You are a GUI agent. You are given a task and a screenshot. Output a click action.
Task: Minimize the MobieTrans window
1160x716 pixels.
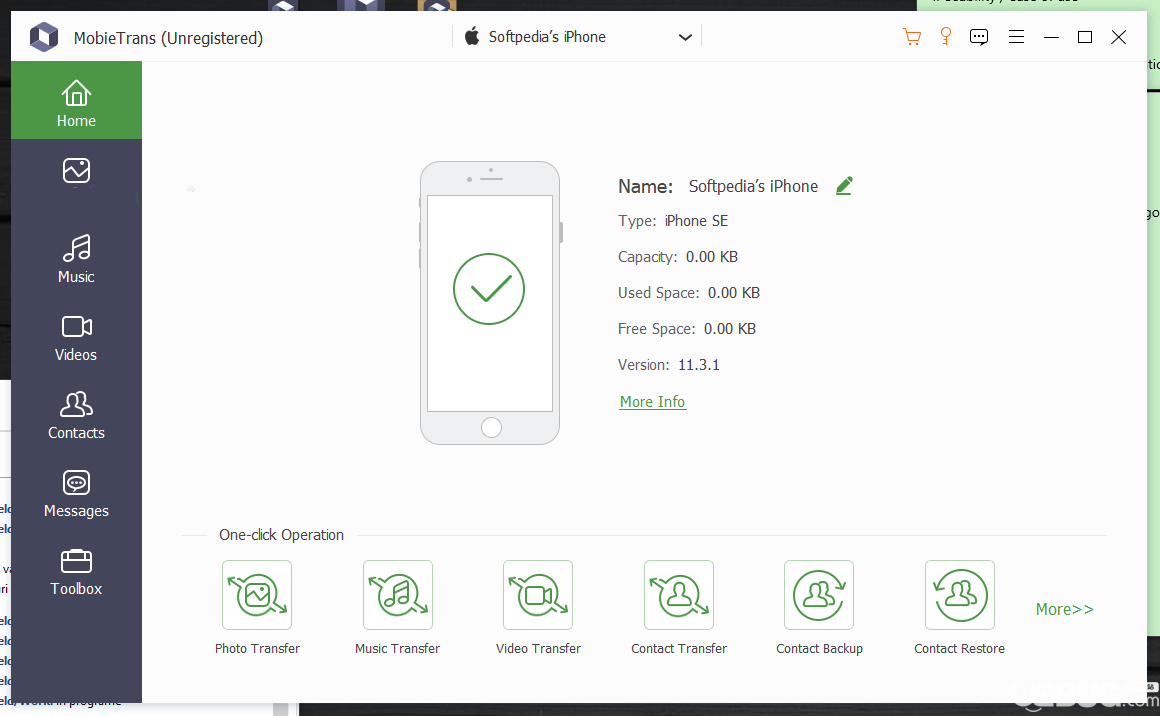click(1051, 37)
